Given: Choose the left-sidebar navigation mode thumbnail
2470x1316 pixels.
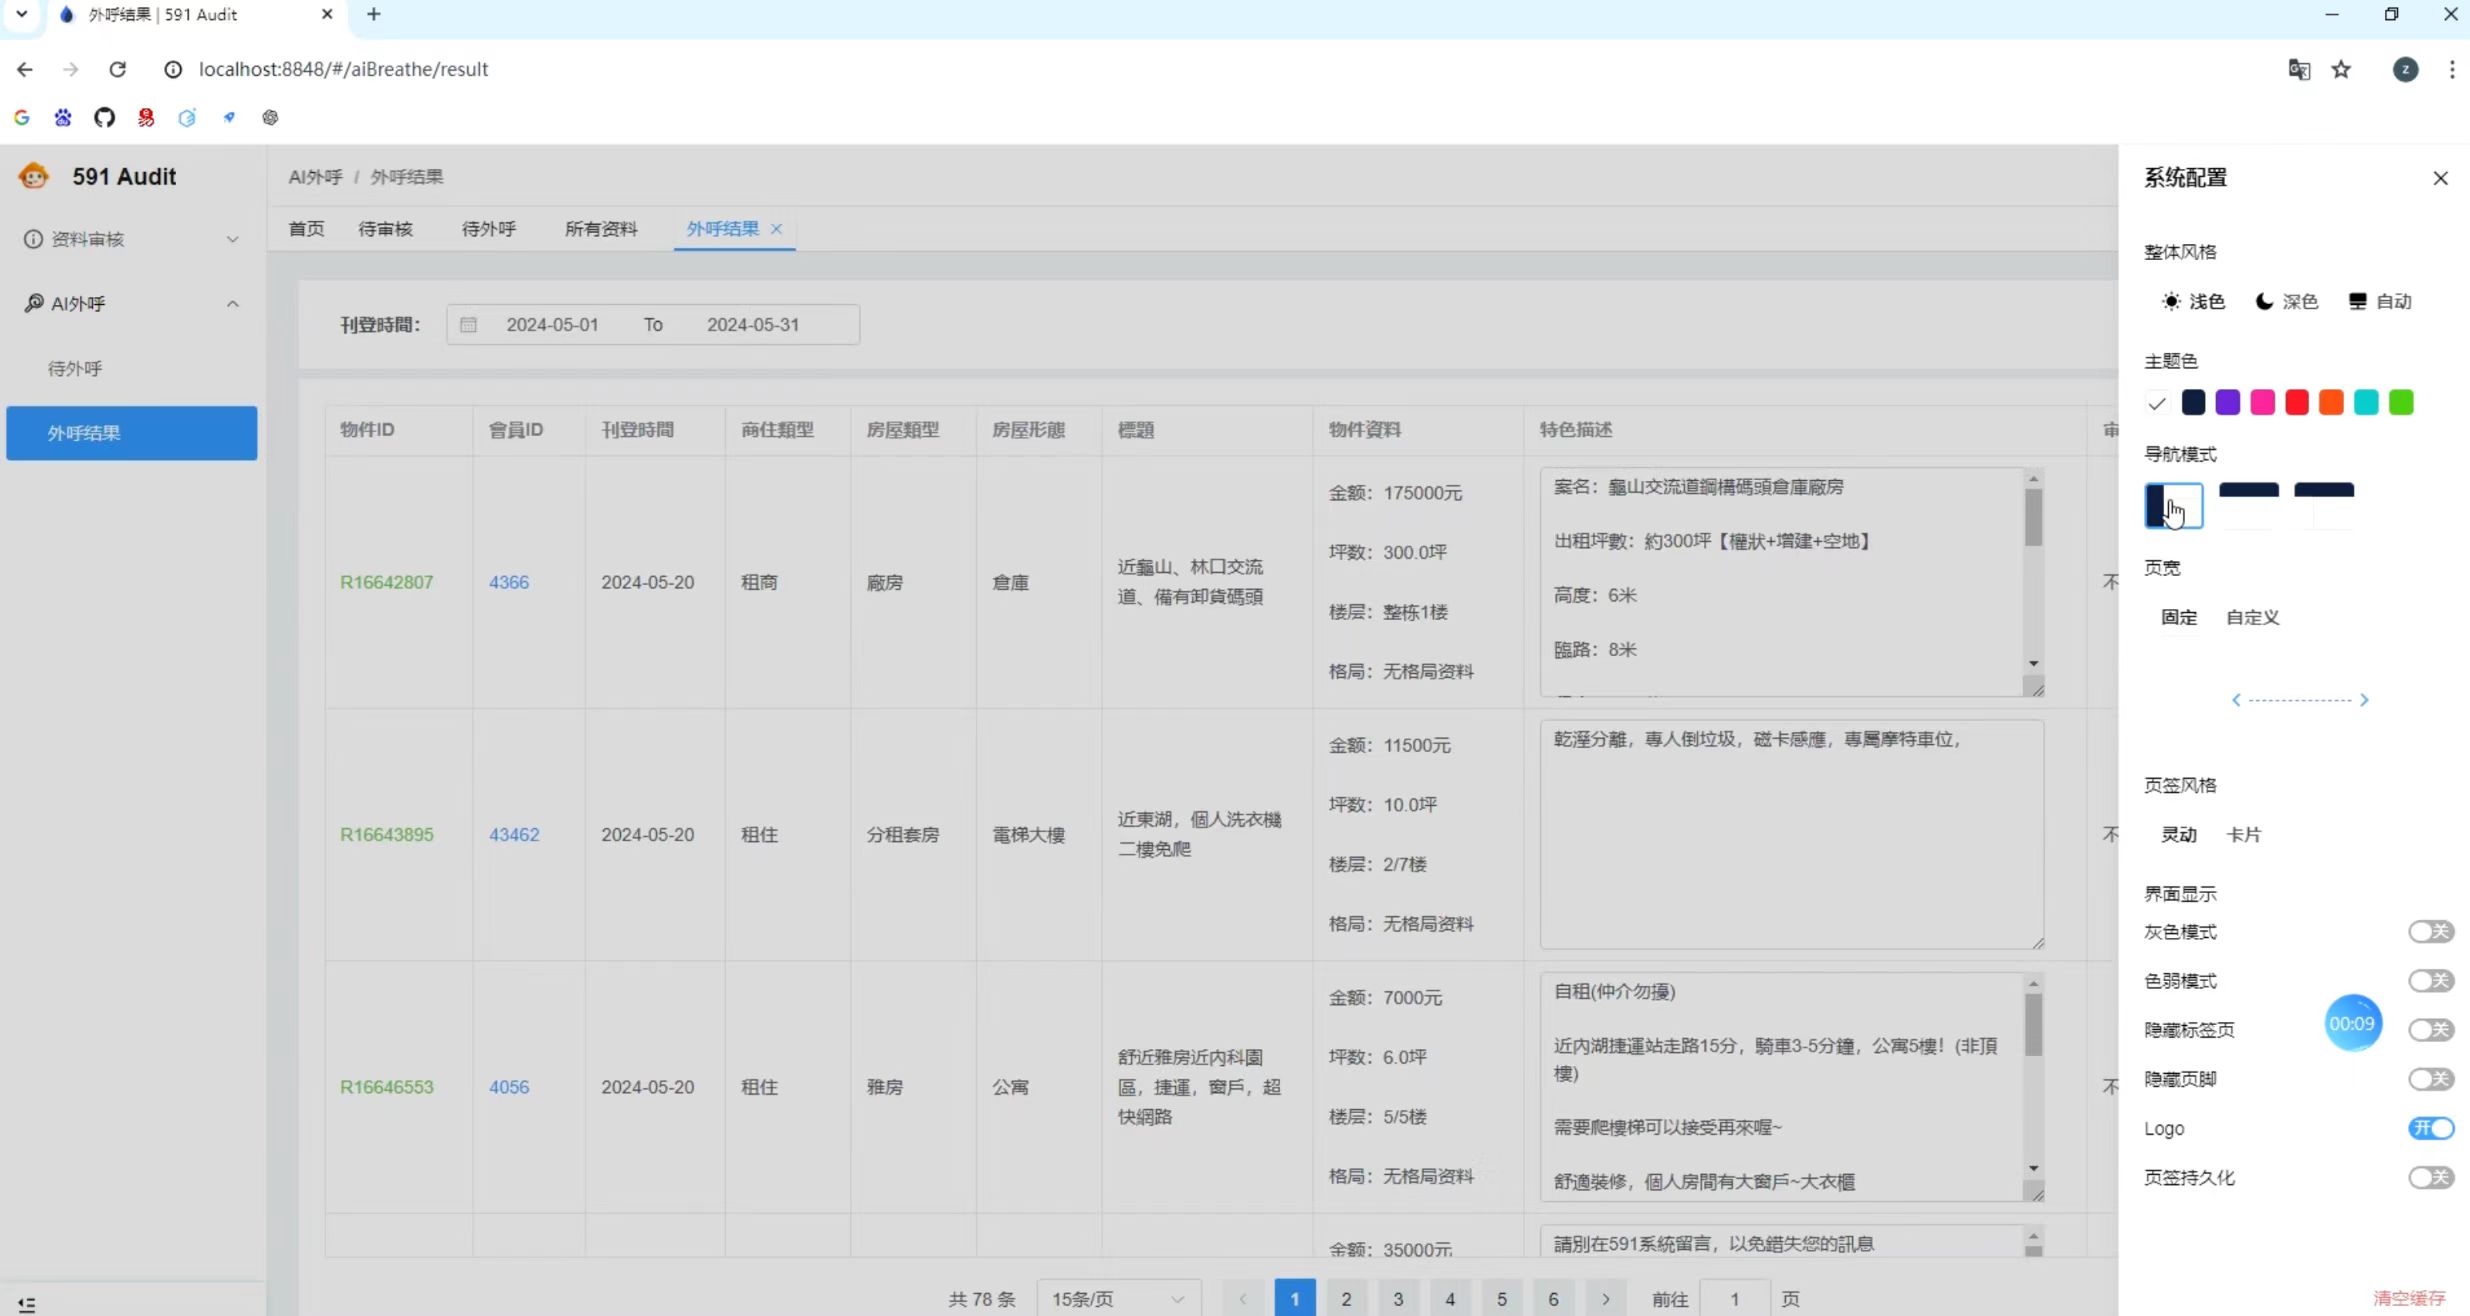Looking at the screenshot, I should (2174, 505).
